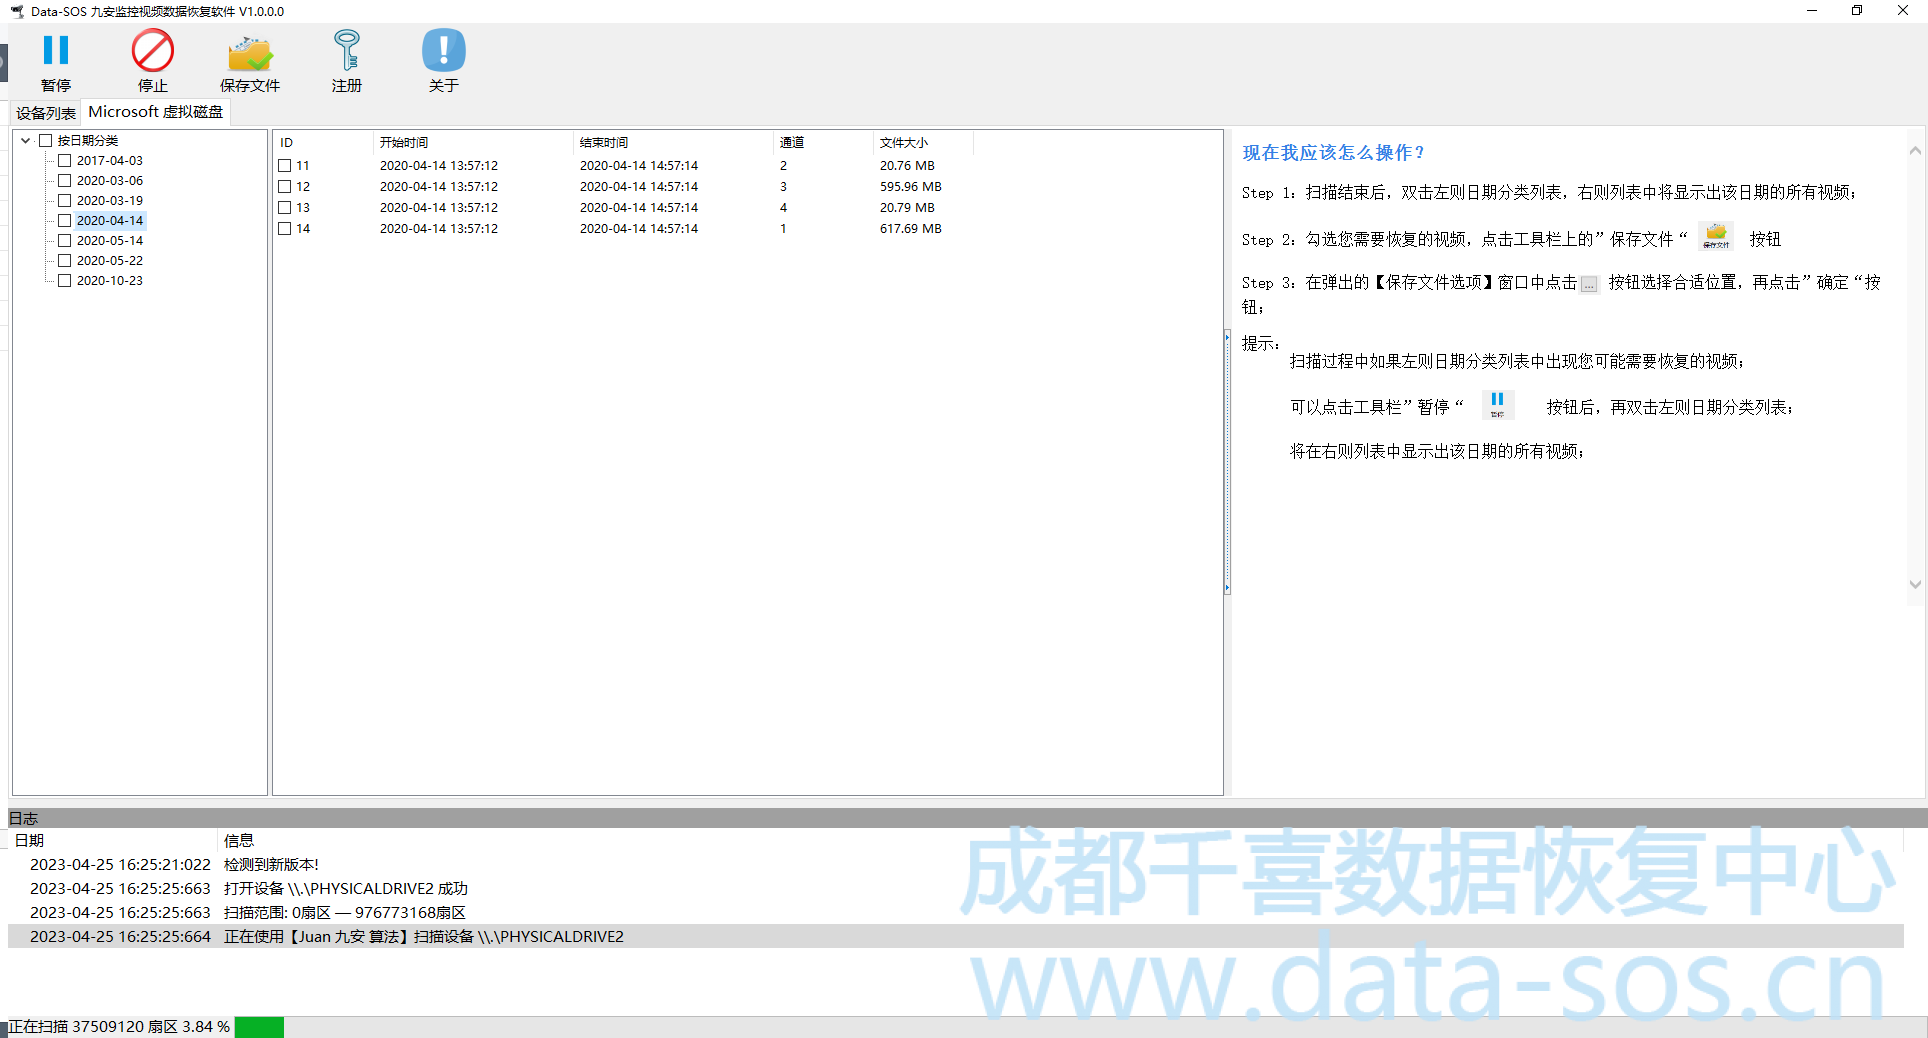Click the browse button icon in Step 3

[x=1589, y=285]
